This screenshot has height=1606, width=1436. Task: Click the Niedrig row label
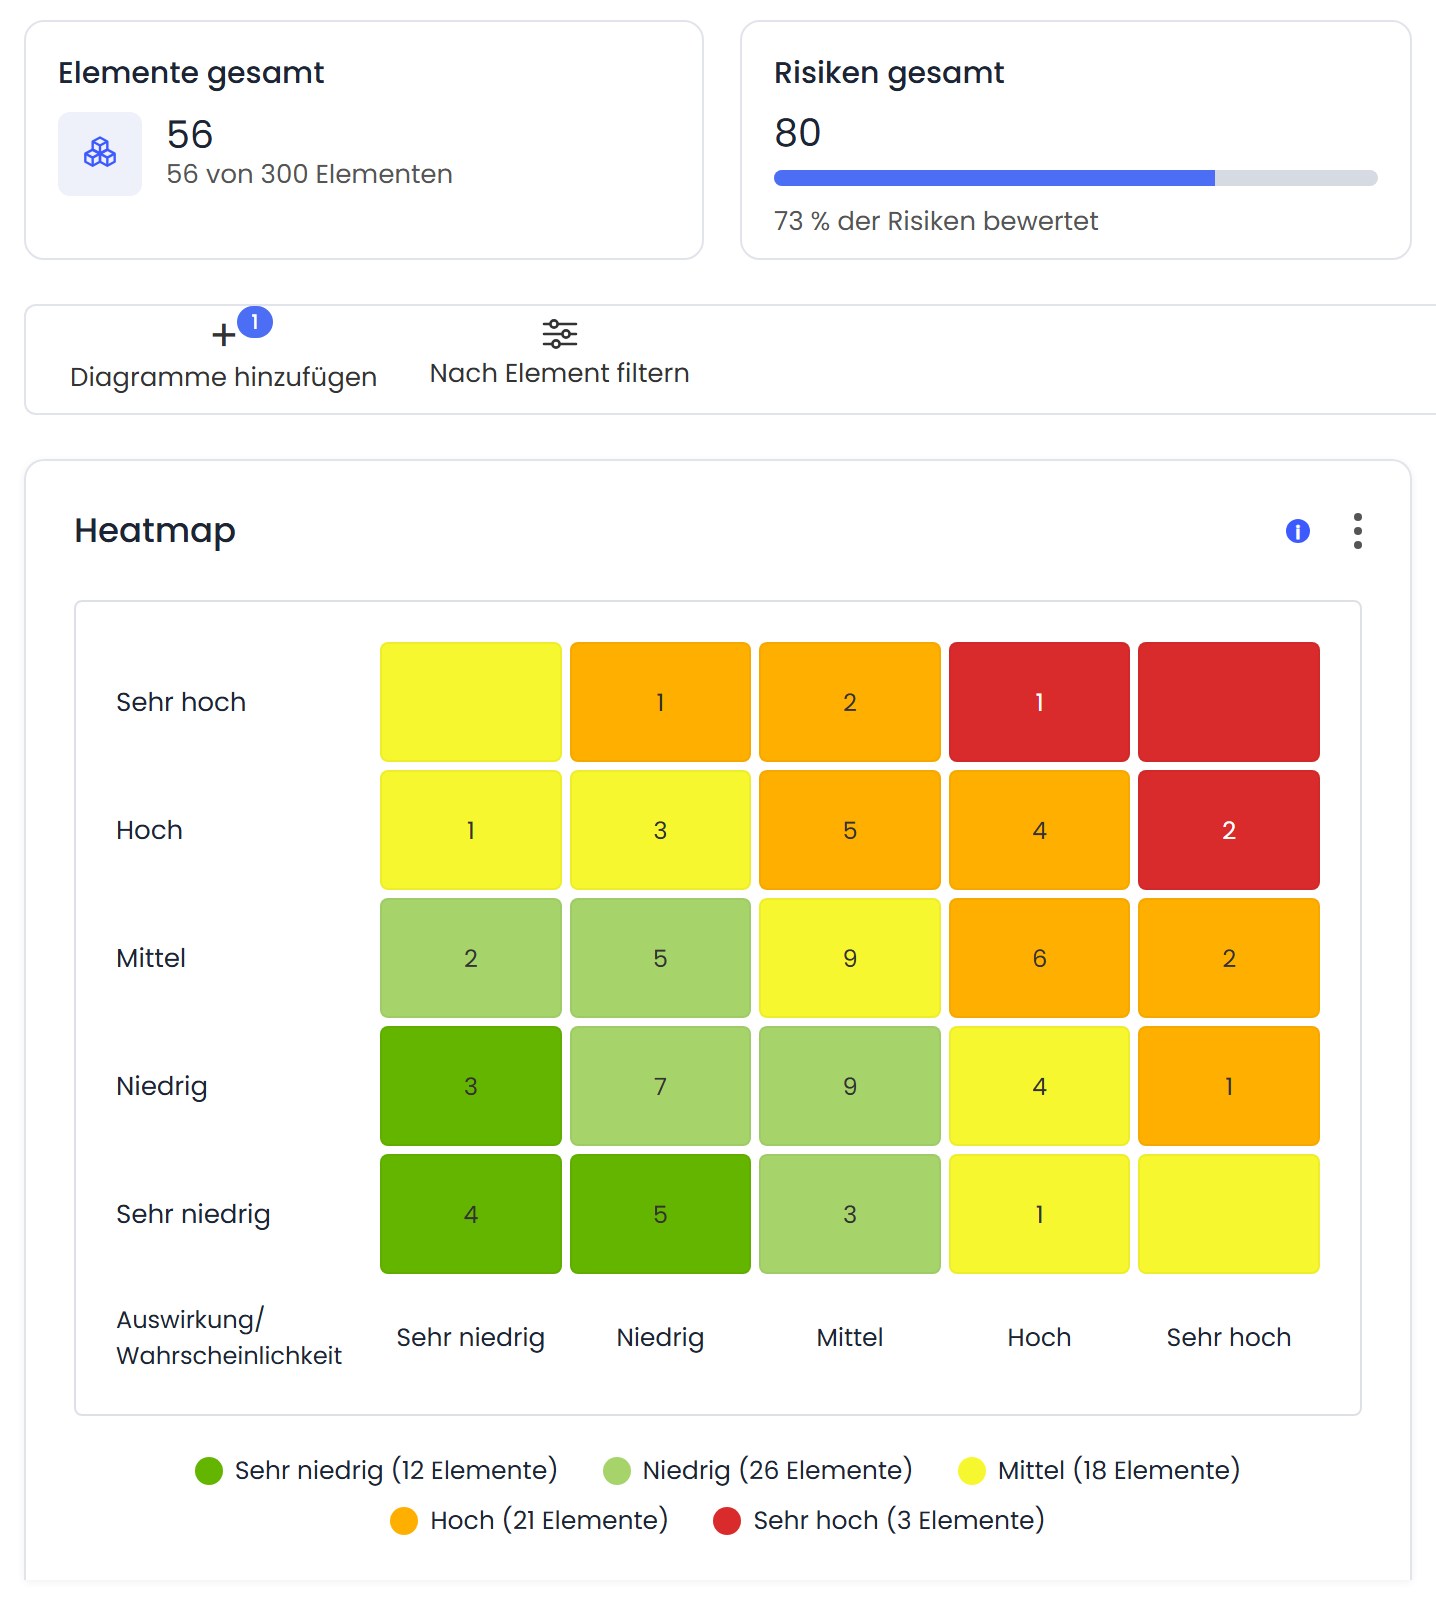coord(162,1086)
